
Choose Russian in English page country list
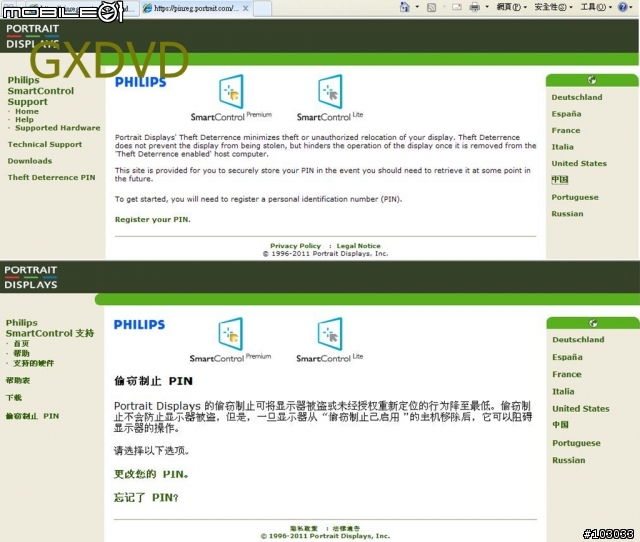click(567, 214)
